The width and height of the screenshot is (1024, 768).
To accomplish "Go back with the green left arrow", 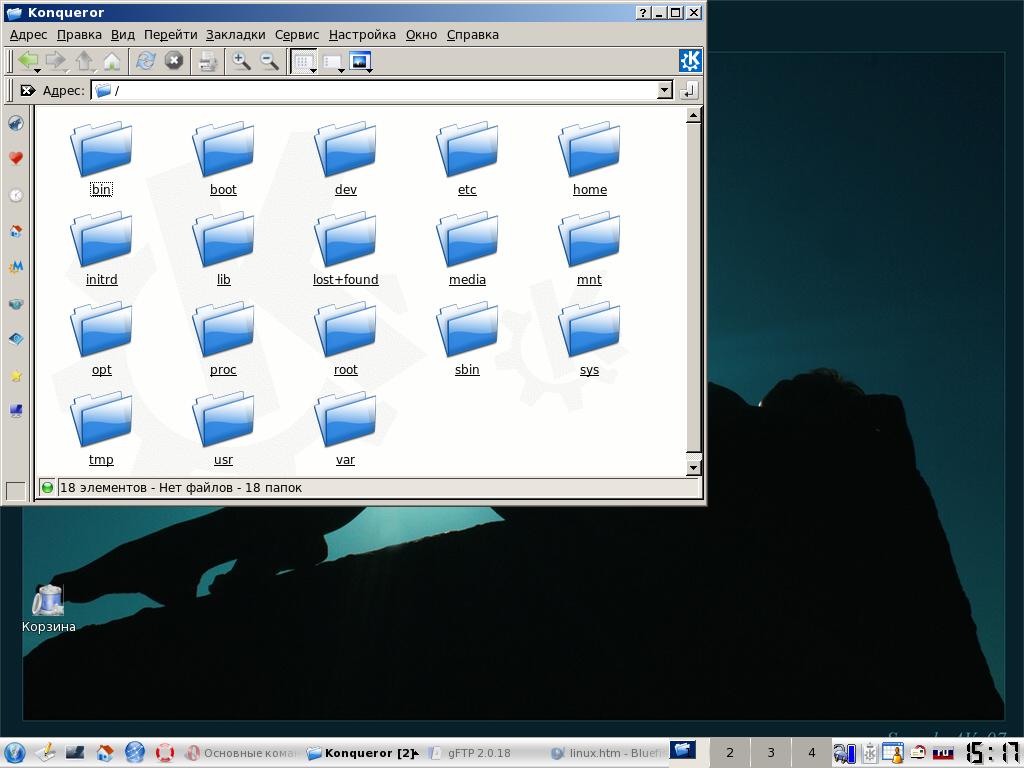I will click(x=27, y=61).
